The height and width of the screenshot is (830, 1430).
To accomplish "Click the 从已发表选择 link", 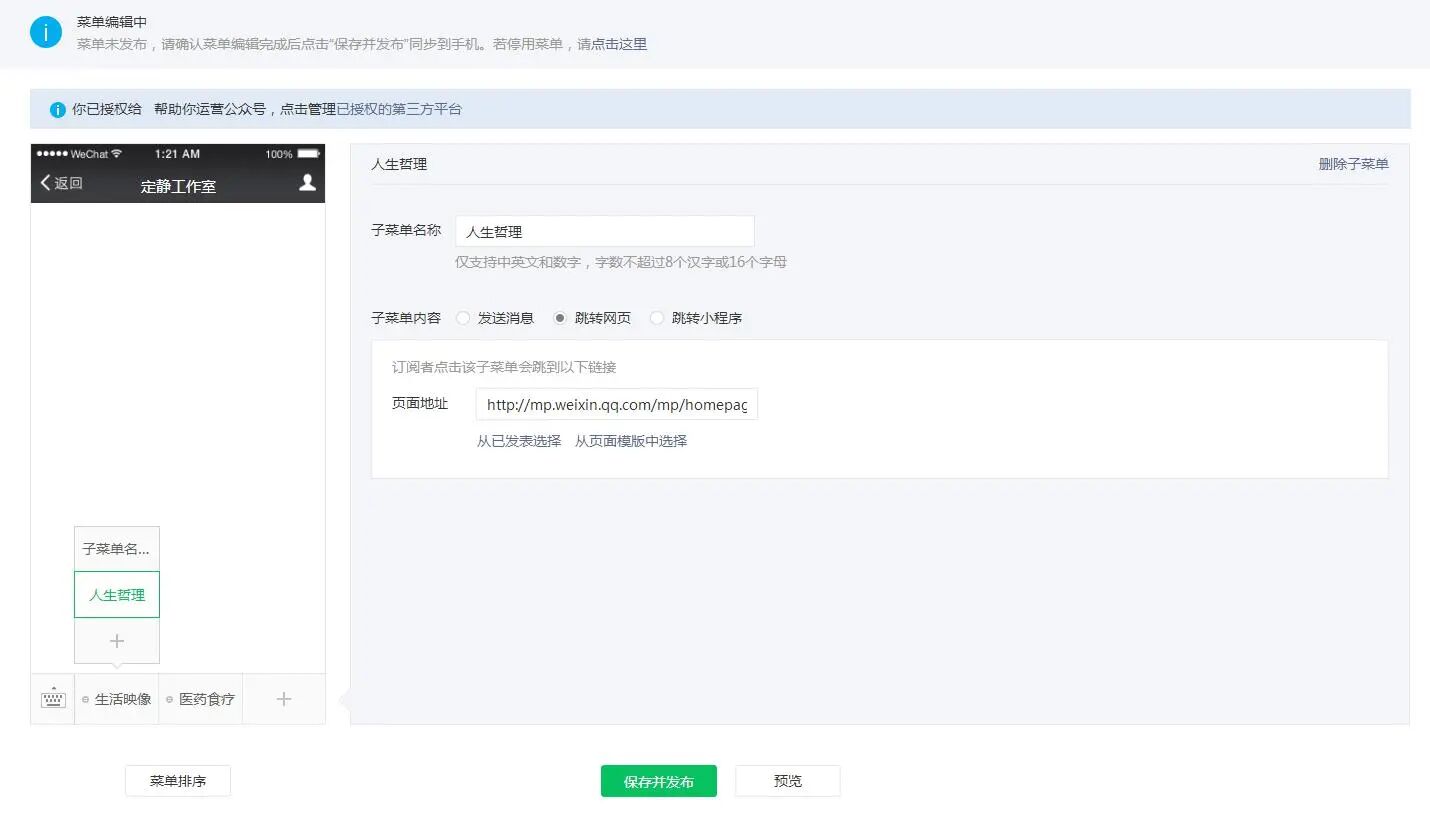I will 519,441.
